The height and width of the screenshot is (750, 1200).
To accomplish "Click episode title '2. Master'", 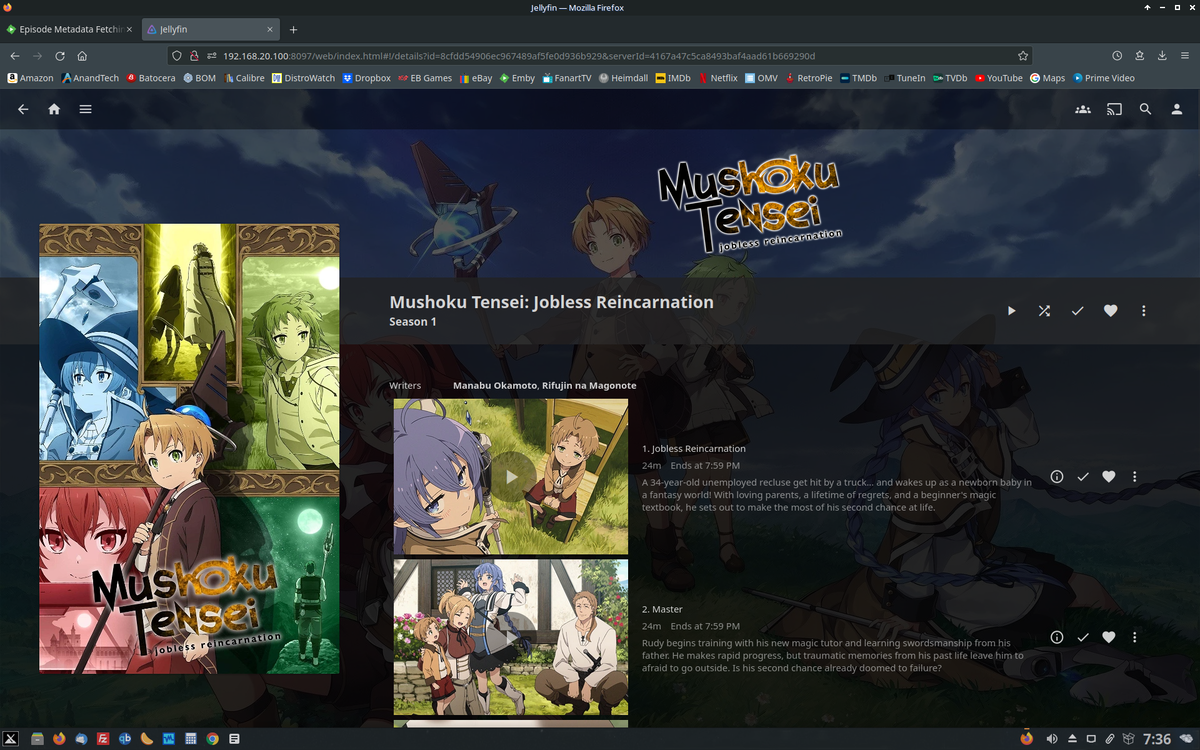I will tap(662, 609).
